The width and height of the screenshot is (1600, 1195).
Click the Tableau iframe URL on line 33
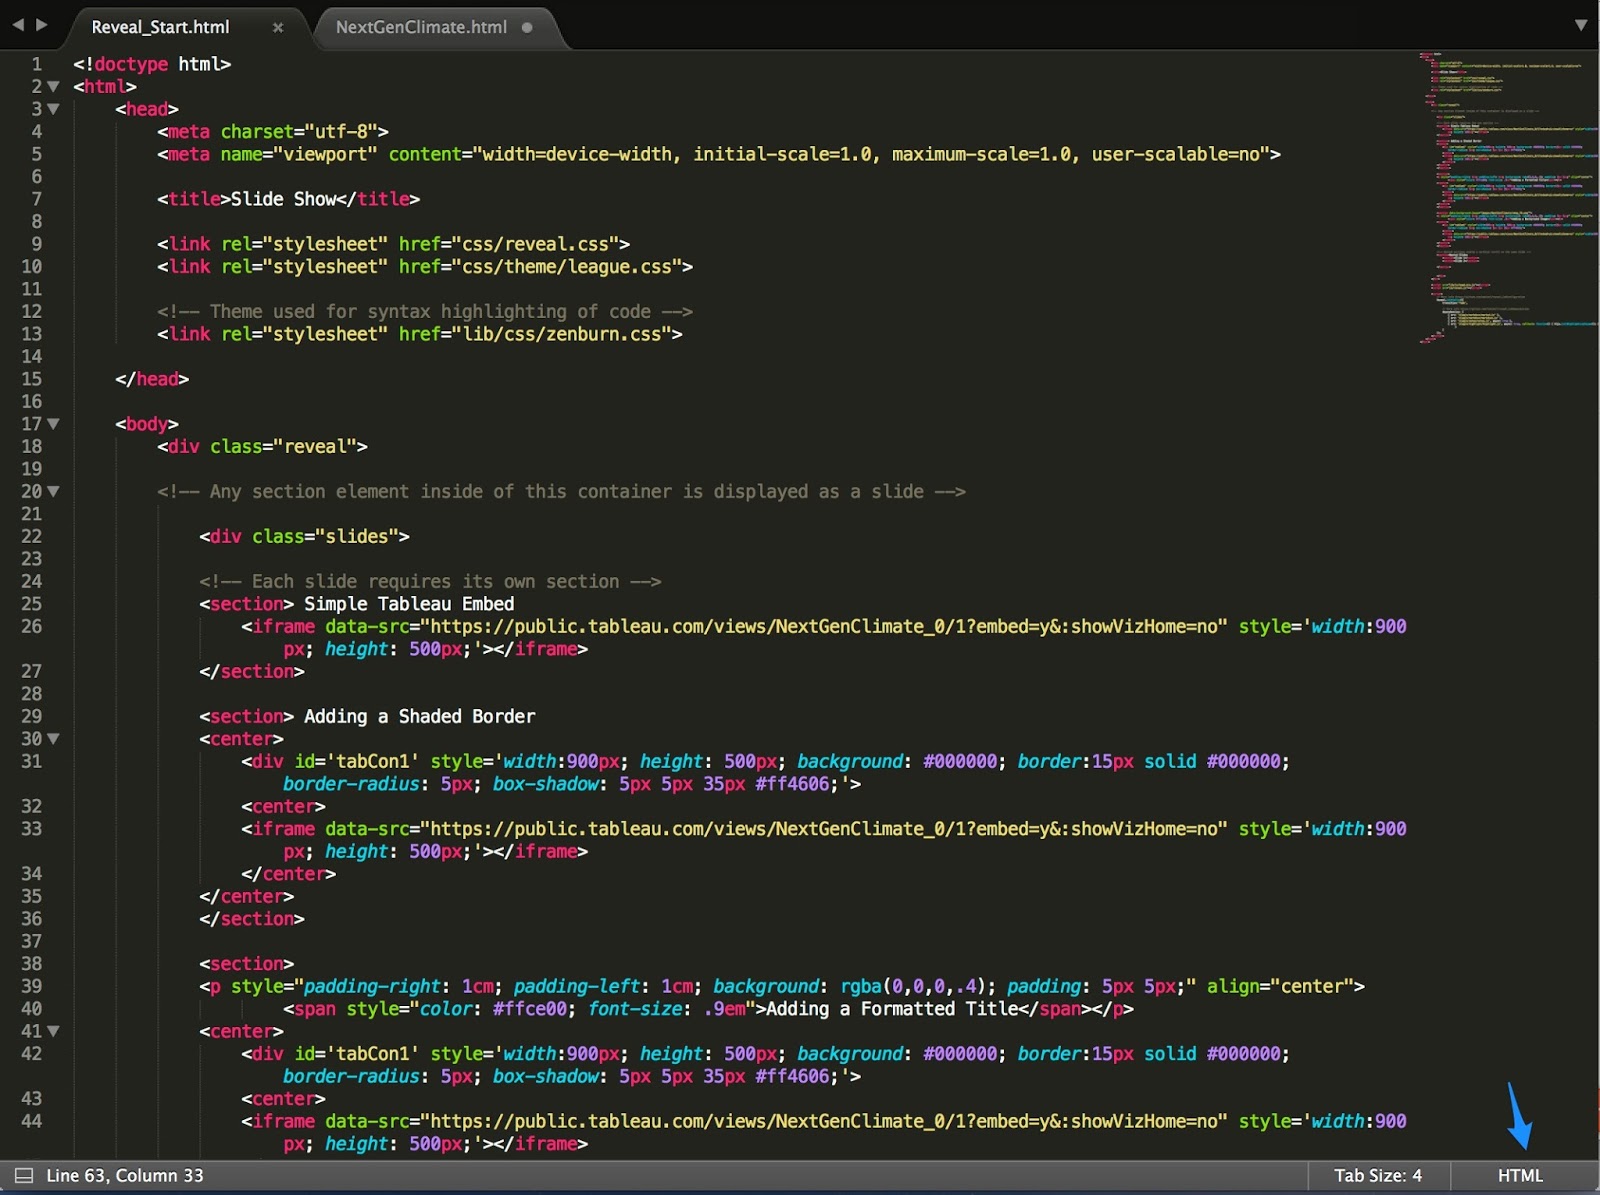[825, 829]
